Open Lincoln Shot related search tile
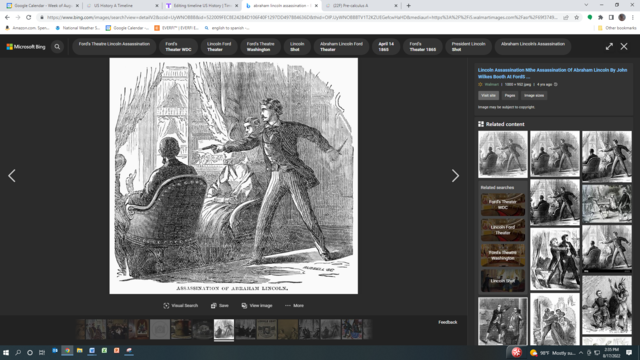The width and height of the screenshot is (640, 360). click(503, 280)
